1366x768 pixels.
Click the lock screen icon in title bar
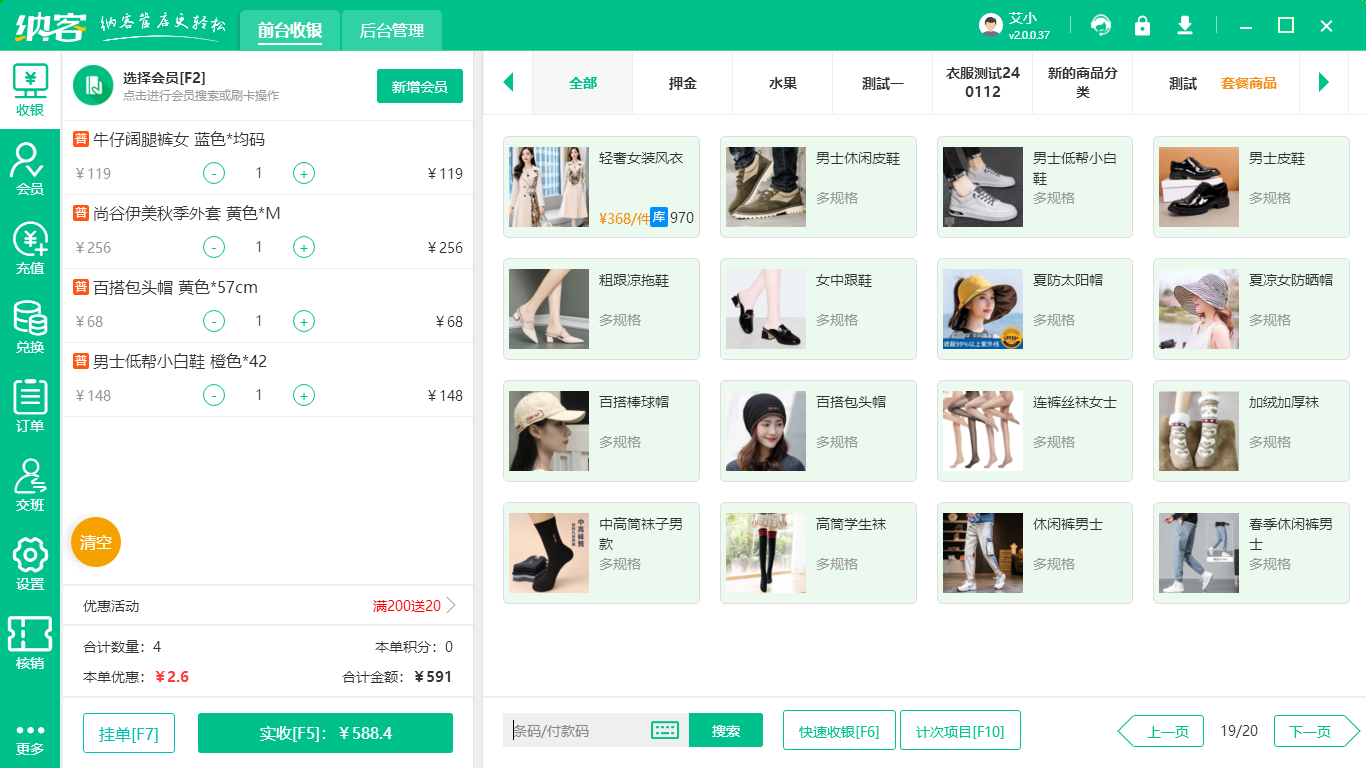1142,26
